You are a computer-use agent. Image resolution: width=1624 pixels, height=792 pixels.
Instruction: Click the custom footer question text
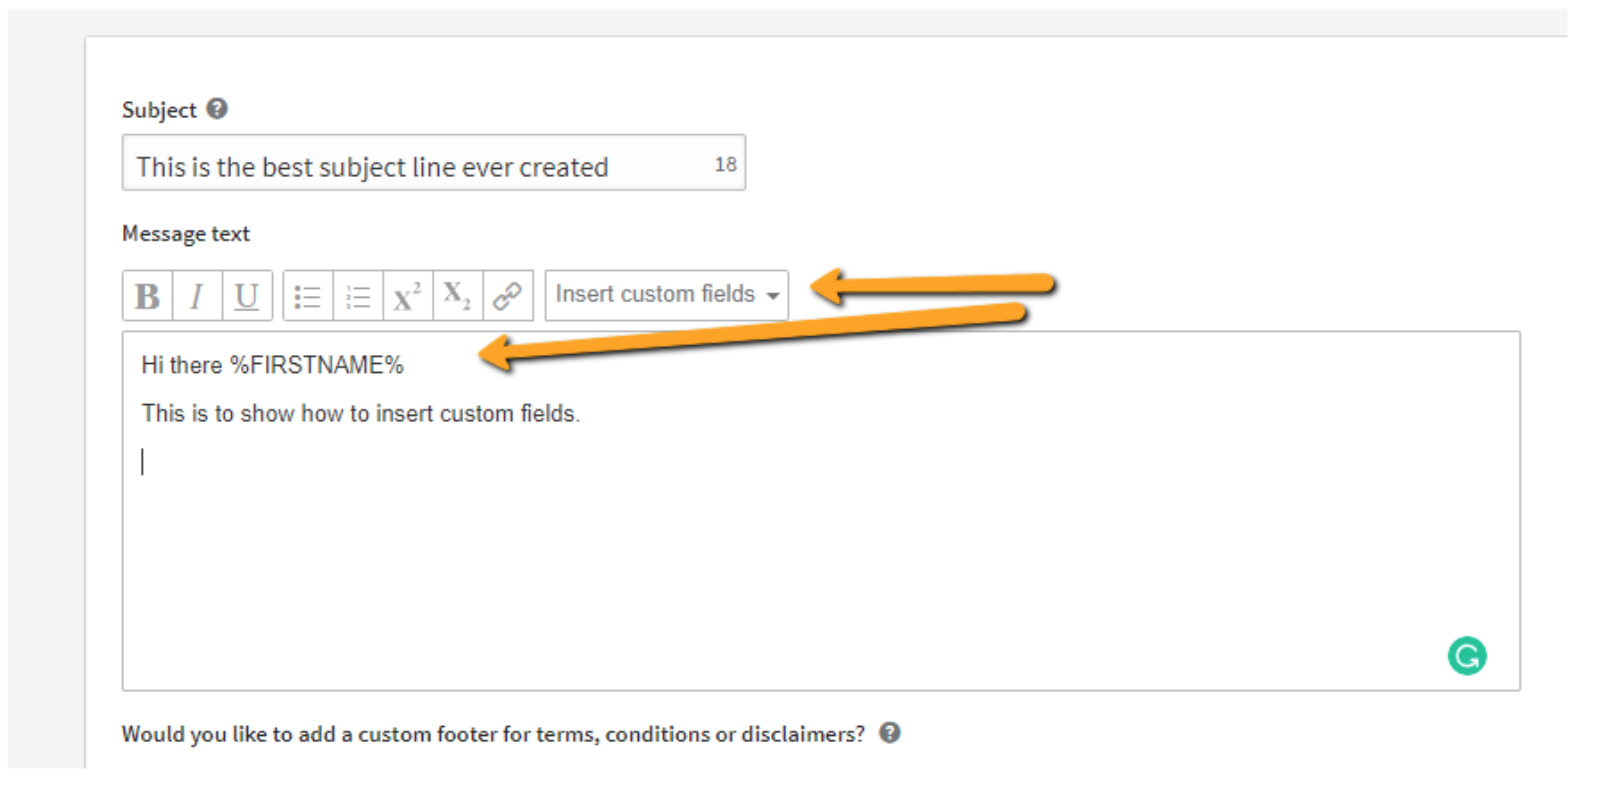[x=493, y=734]
